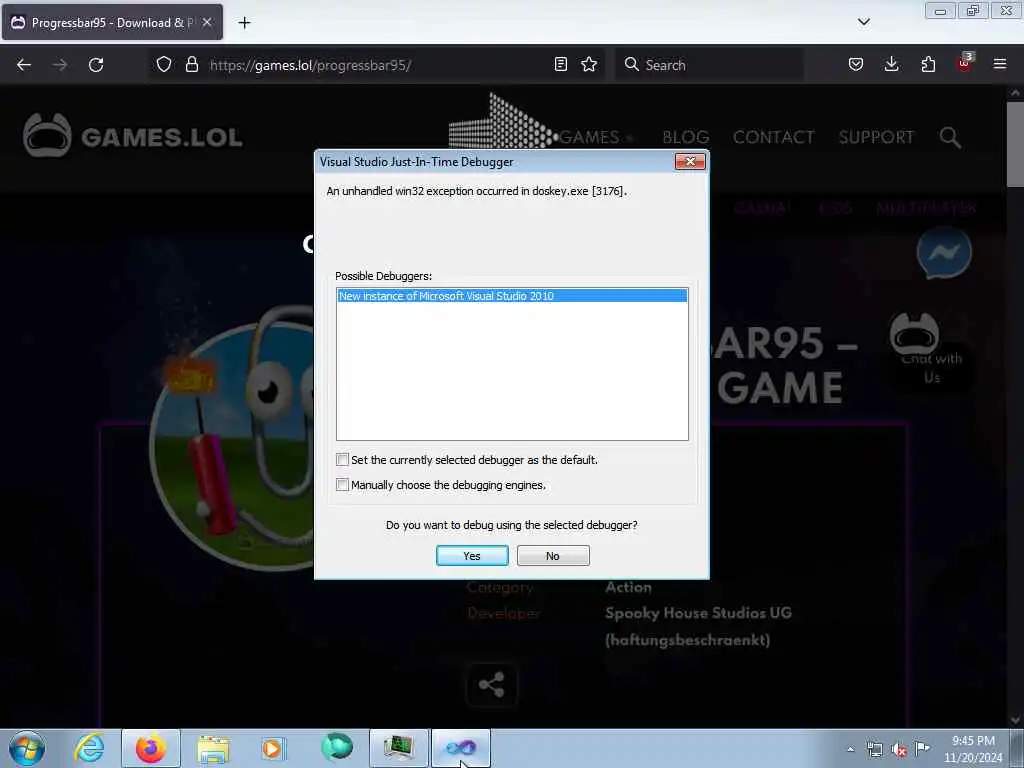
Task: Toggle reader view icon
Action: (560, 65)
